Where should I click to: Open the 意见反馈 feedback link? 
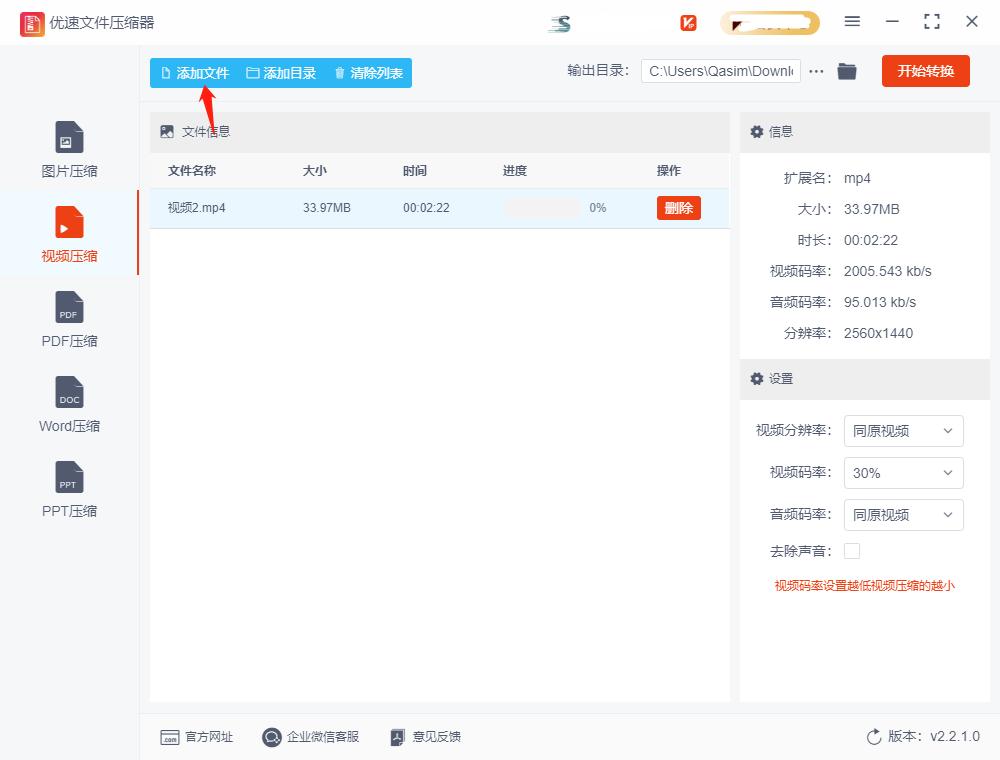pos(434,737)
